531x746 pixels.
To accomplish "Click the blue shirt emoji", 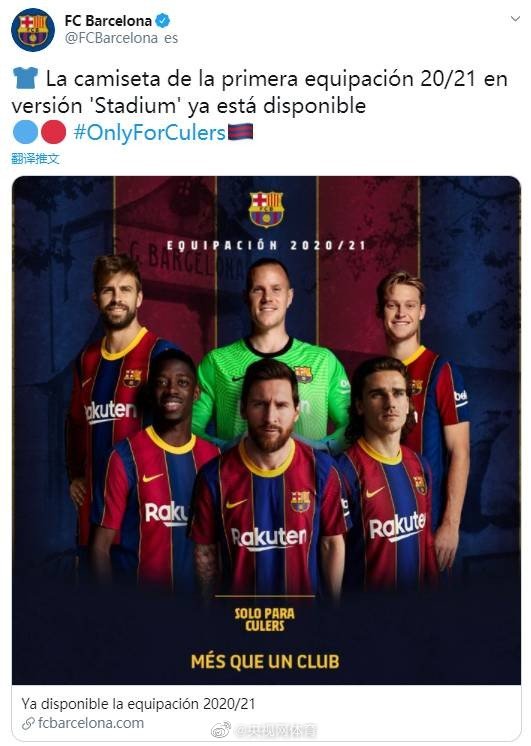I will click(x=25, y=78).
